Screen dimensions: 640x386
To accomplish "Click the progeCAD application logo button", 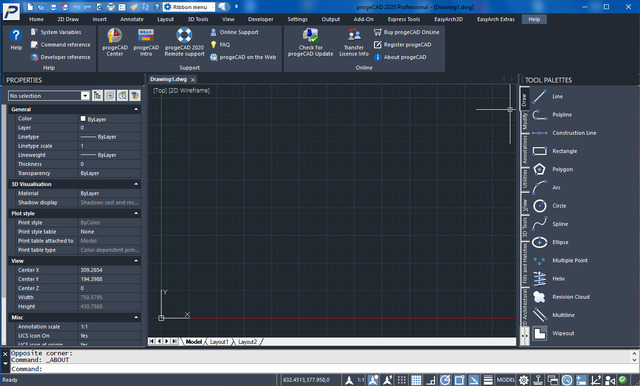I will click(x=11, y=11).
